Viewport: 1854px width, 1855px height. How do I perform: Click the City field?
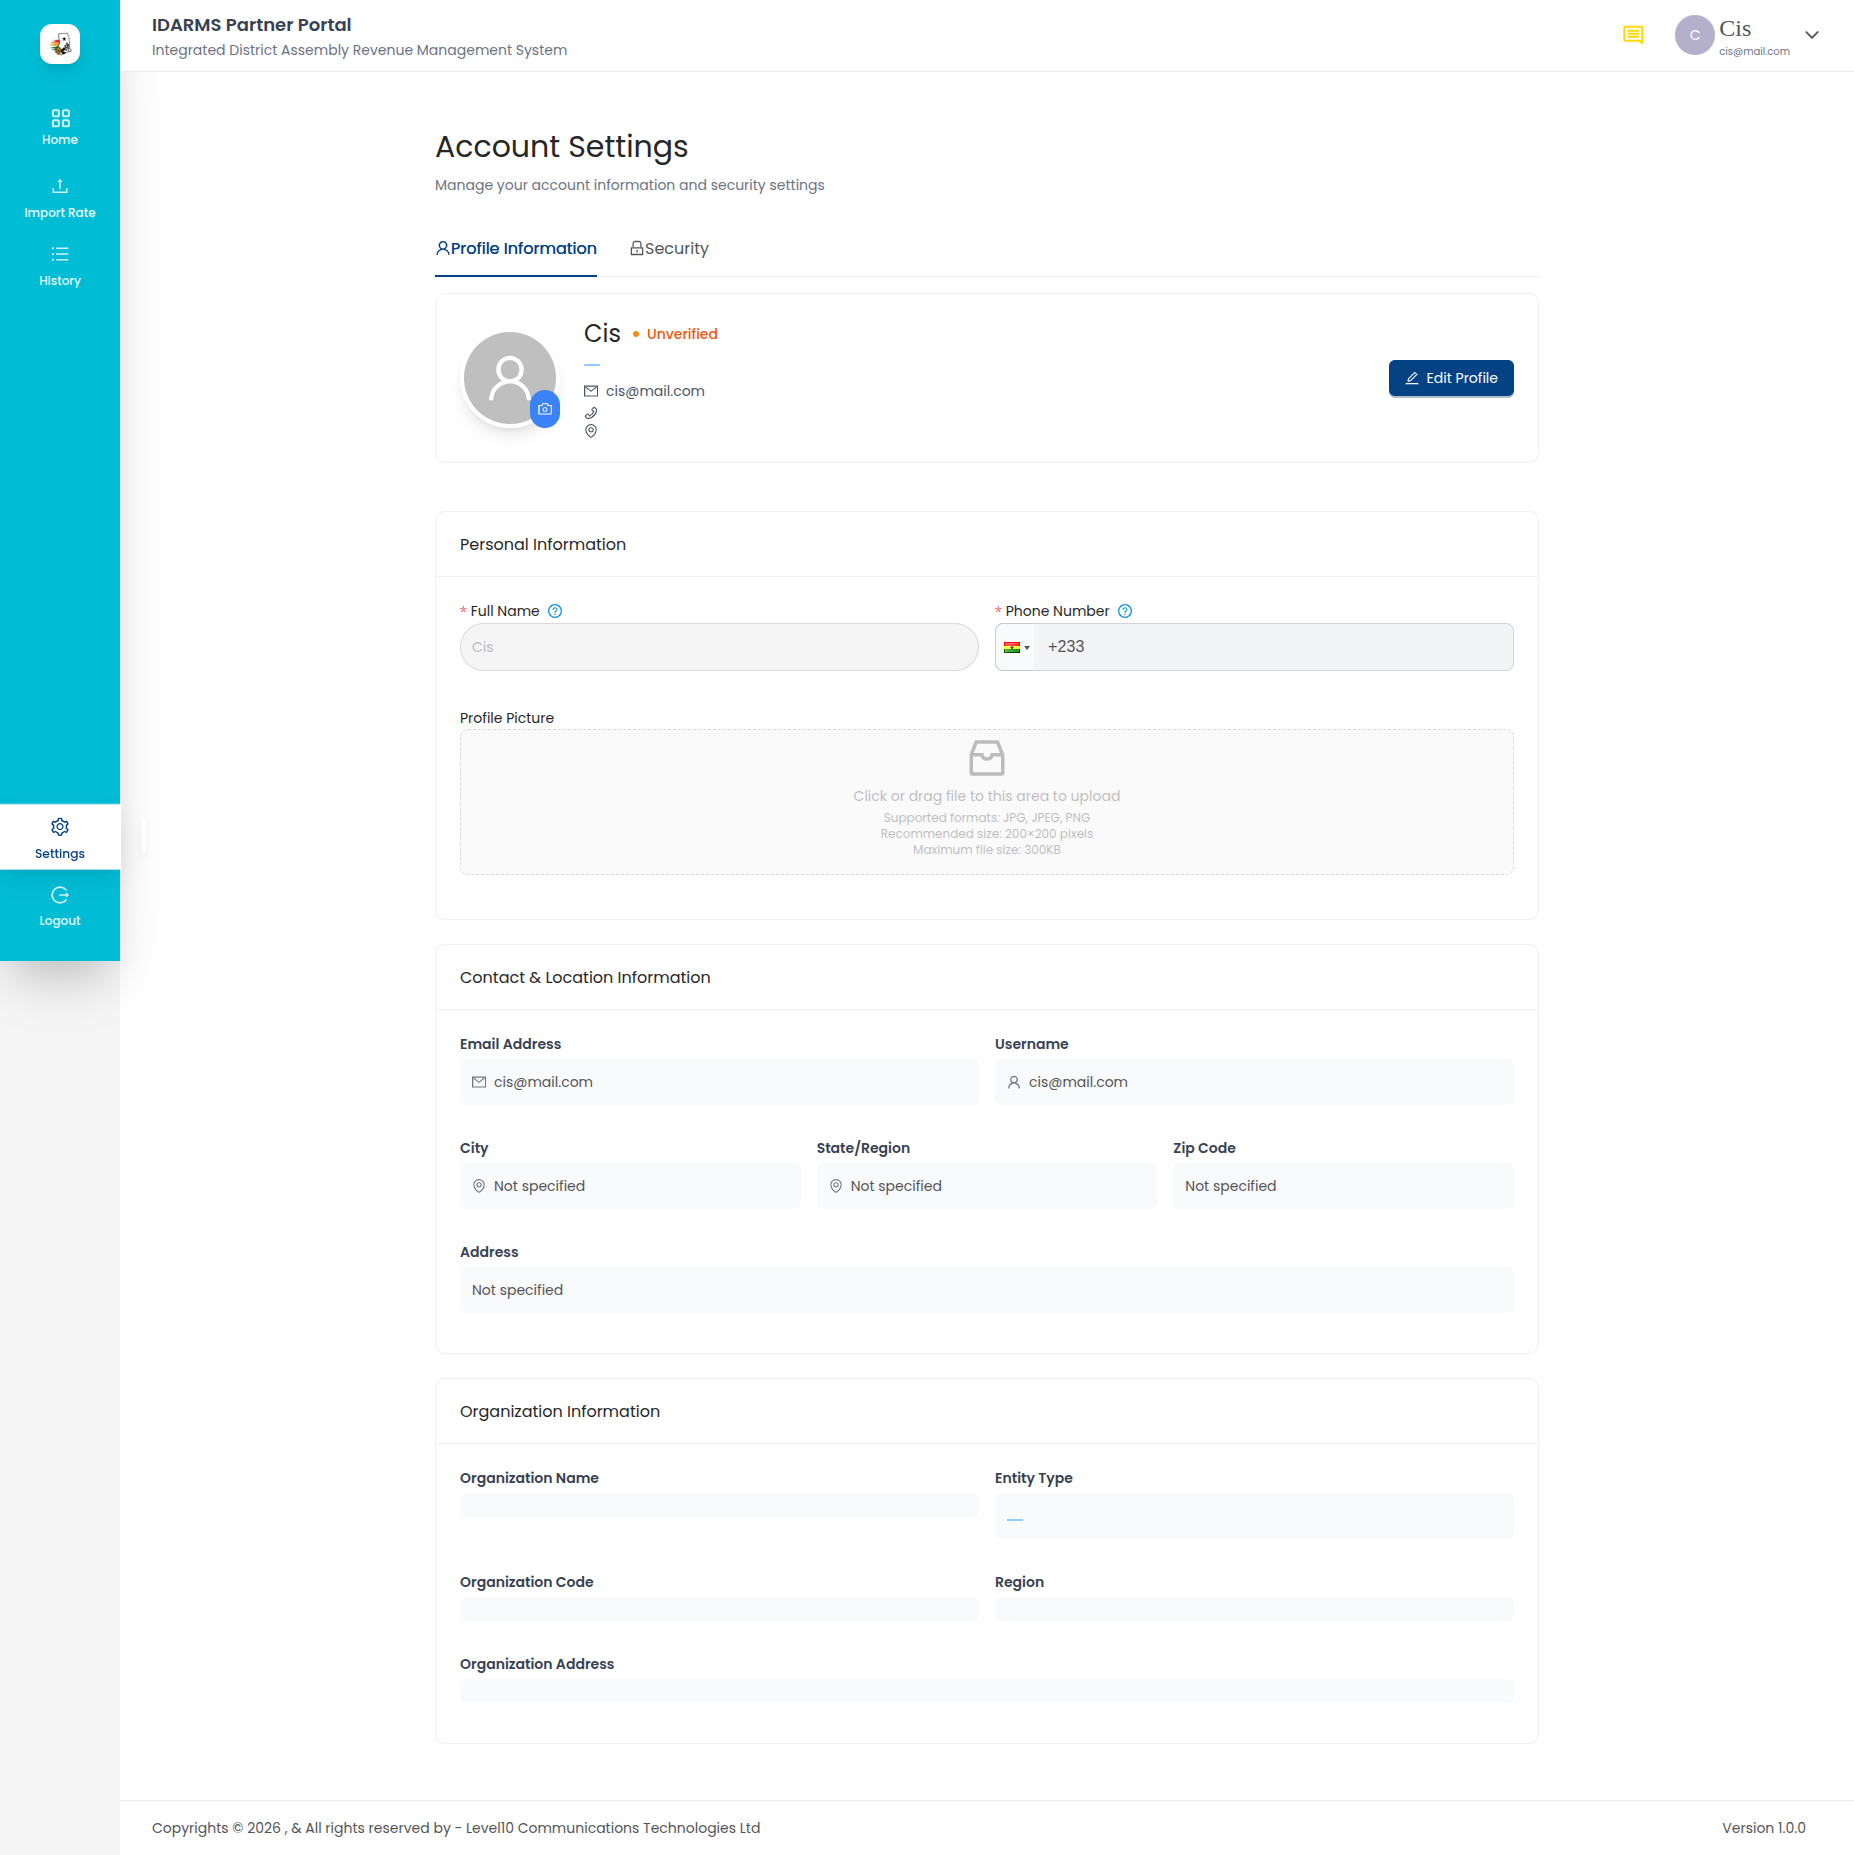pos(630,1186)
